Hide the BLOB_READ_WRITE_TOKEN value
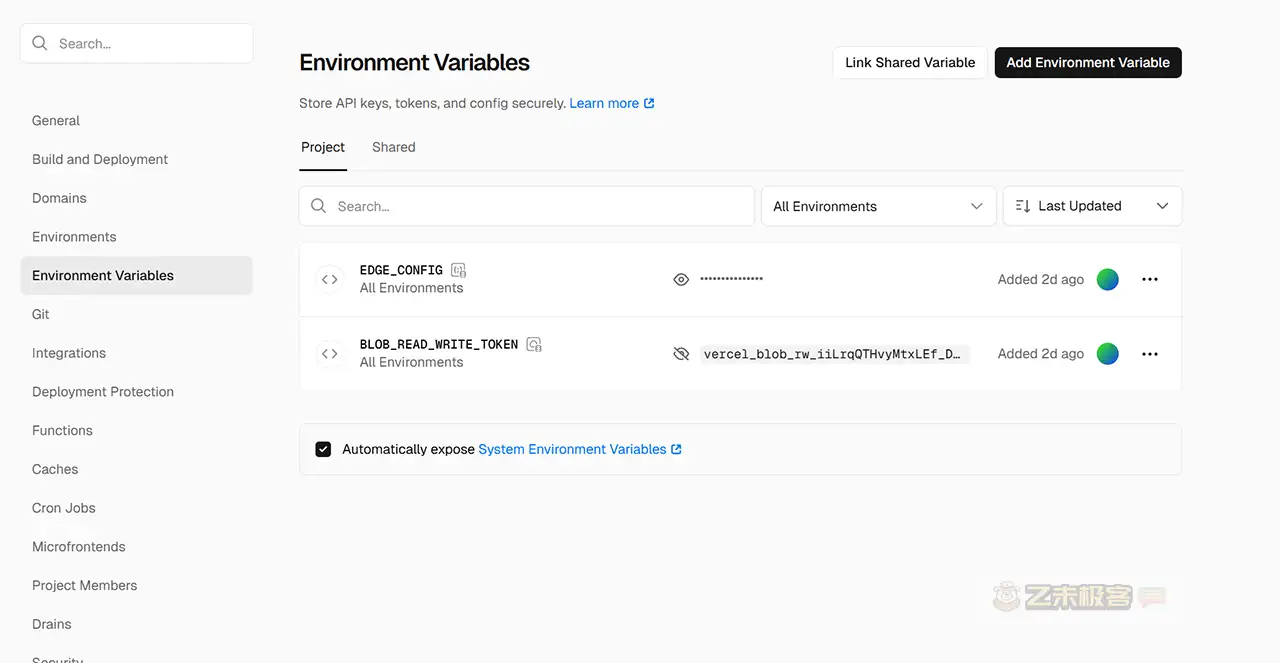Viewport: 1280px width, 663px height. pos(681,354)
